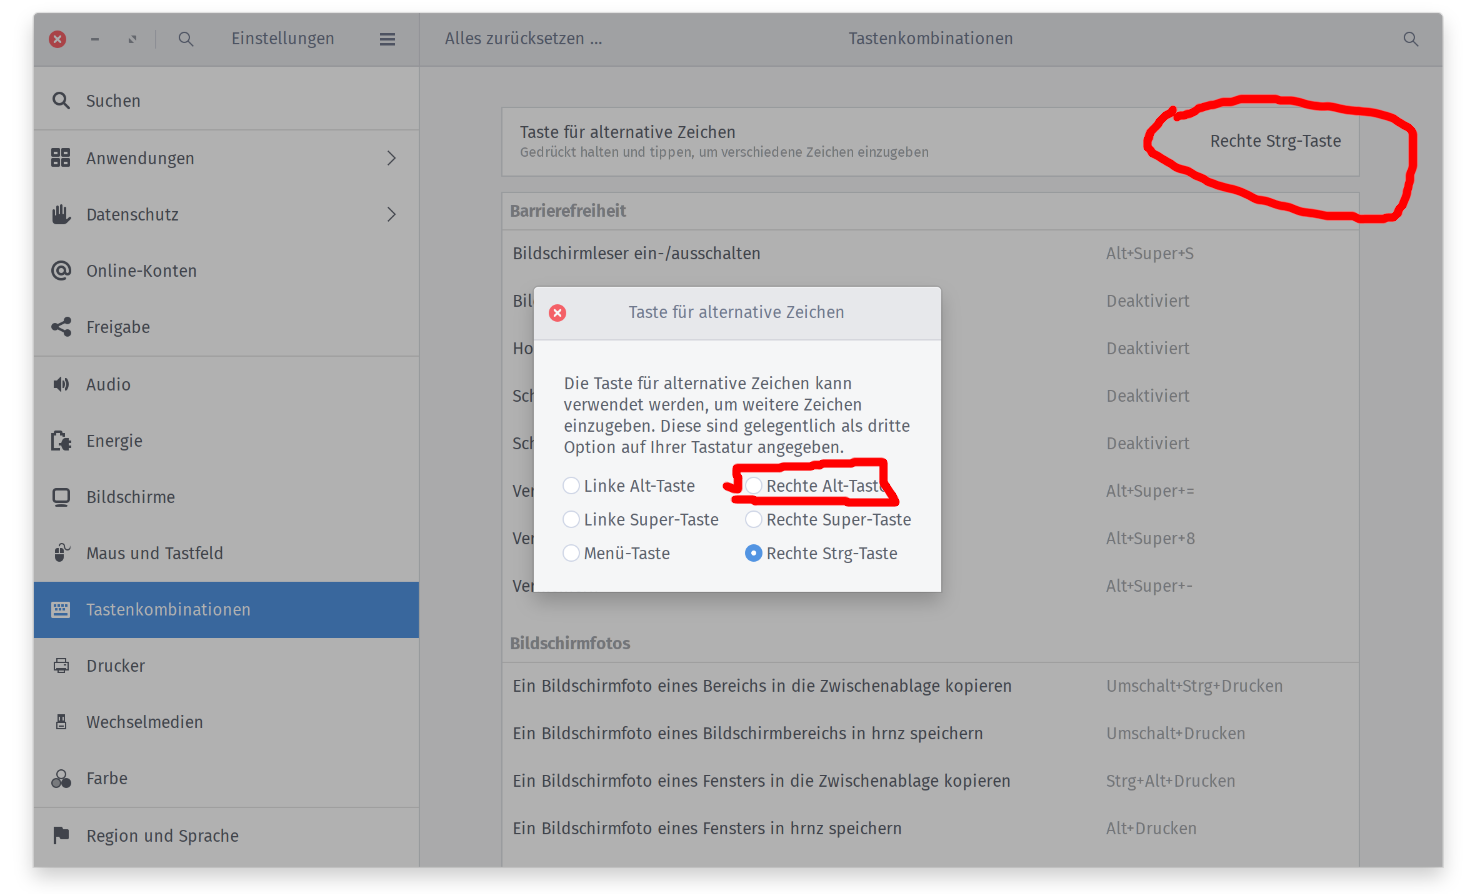
Task: Click the Energie power icon
Action: (61, 441)
